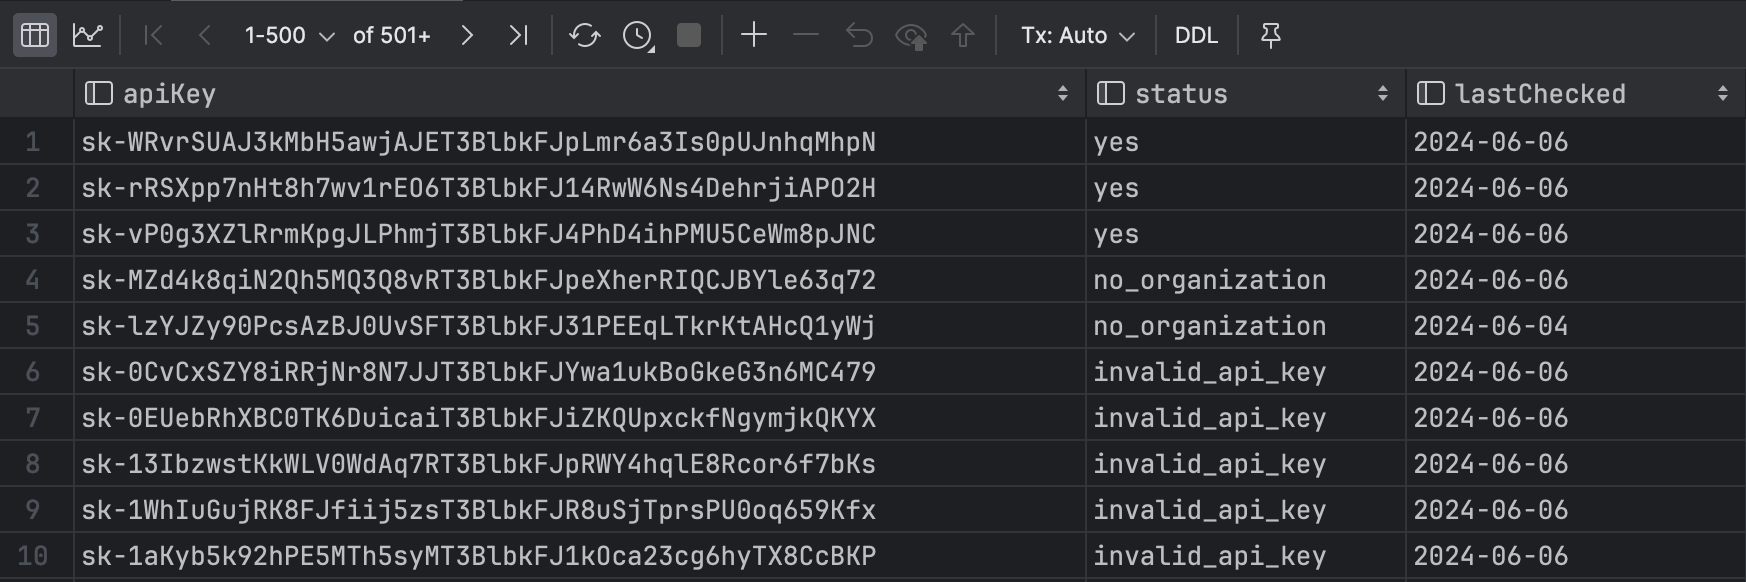Go to next page of results
The image size is (1746, 582).
[x=467, y=36]
